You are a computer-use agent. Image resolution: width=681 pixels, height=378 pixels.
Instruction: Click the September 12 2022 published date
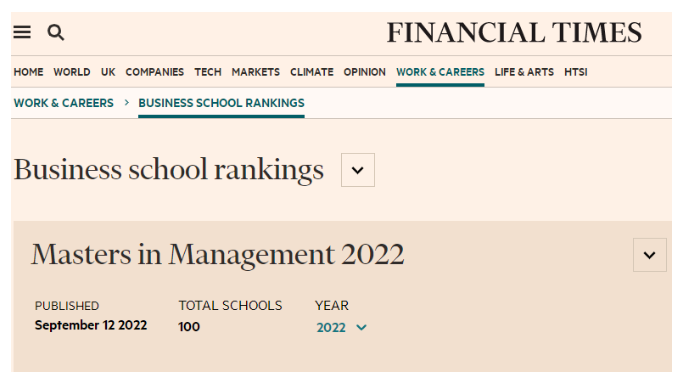91,325
